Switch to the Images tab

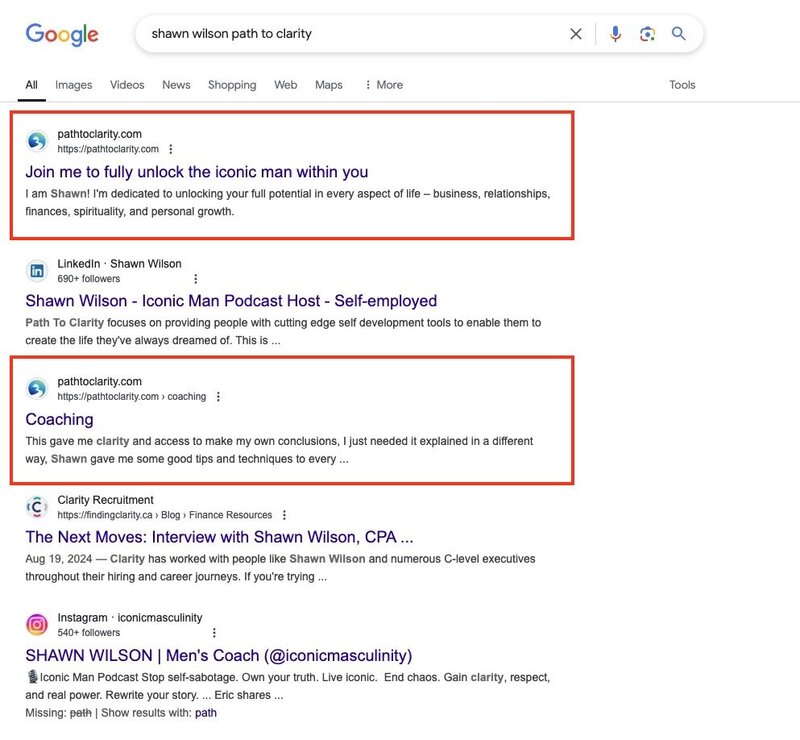pos(73,85)
